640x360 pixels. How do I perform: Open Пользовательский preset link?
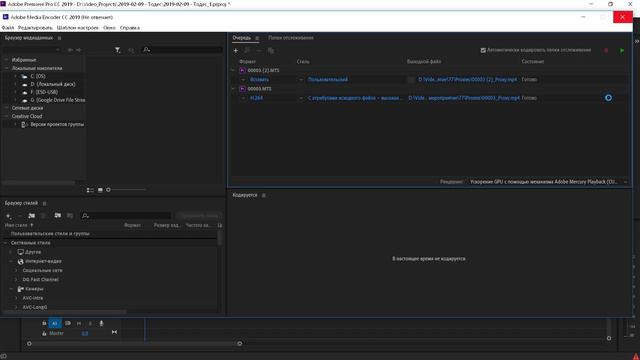(x=328, y=80)
